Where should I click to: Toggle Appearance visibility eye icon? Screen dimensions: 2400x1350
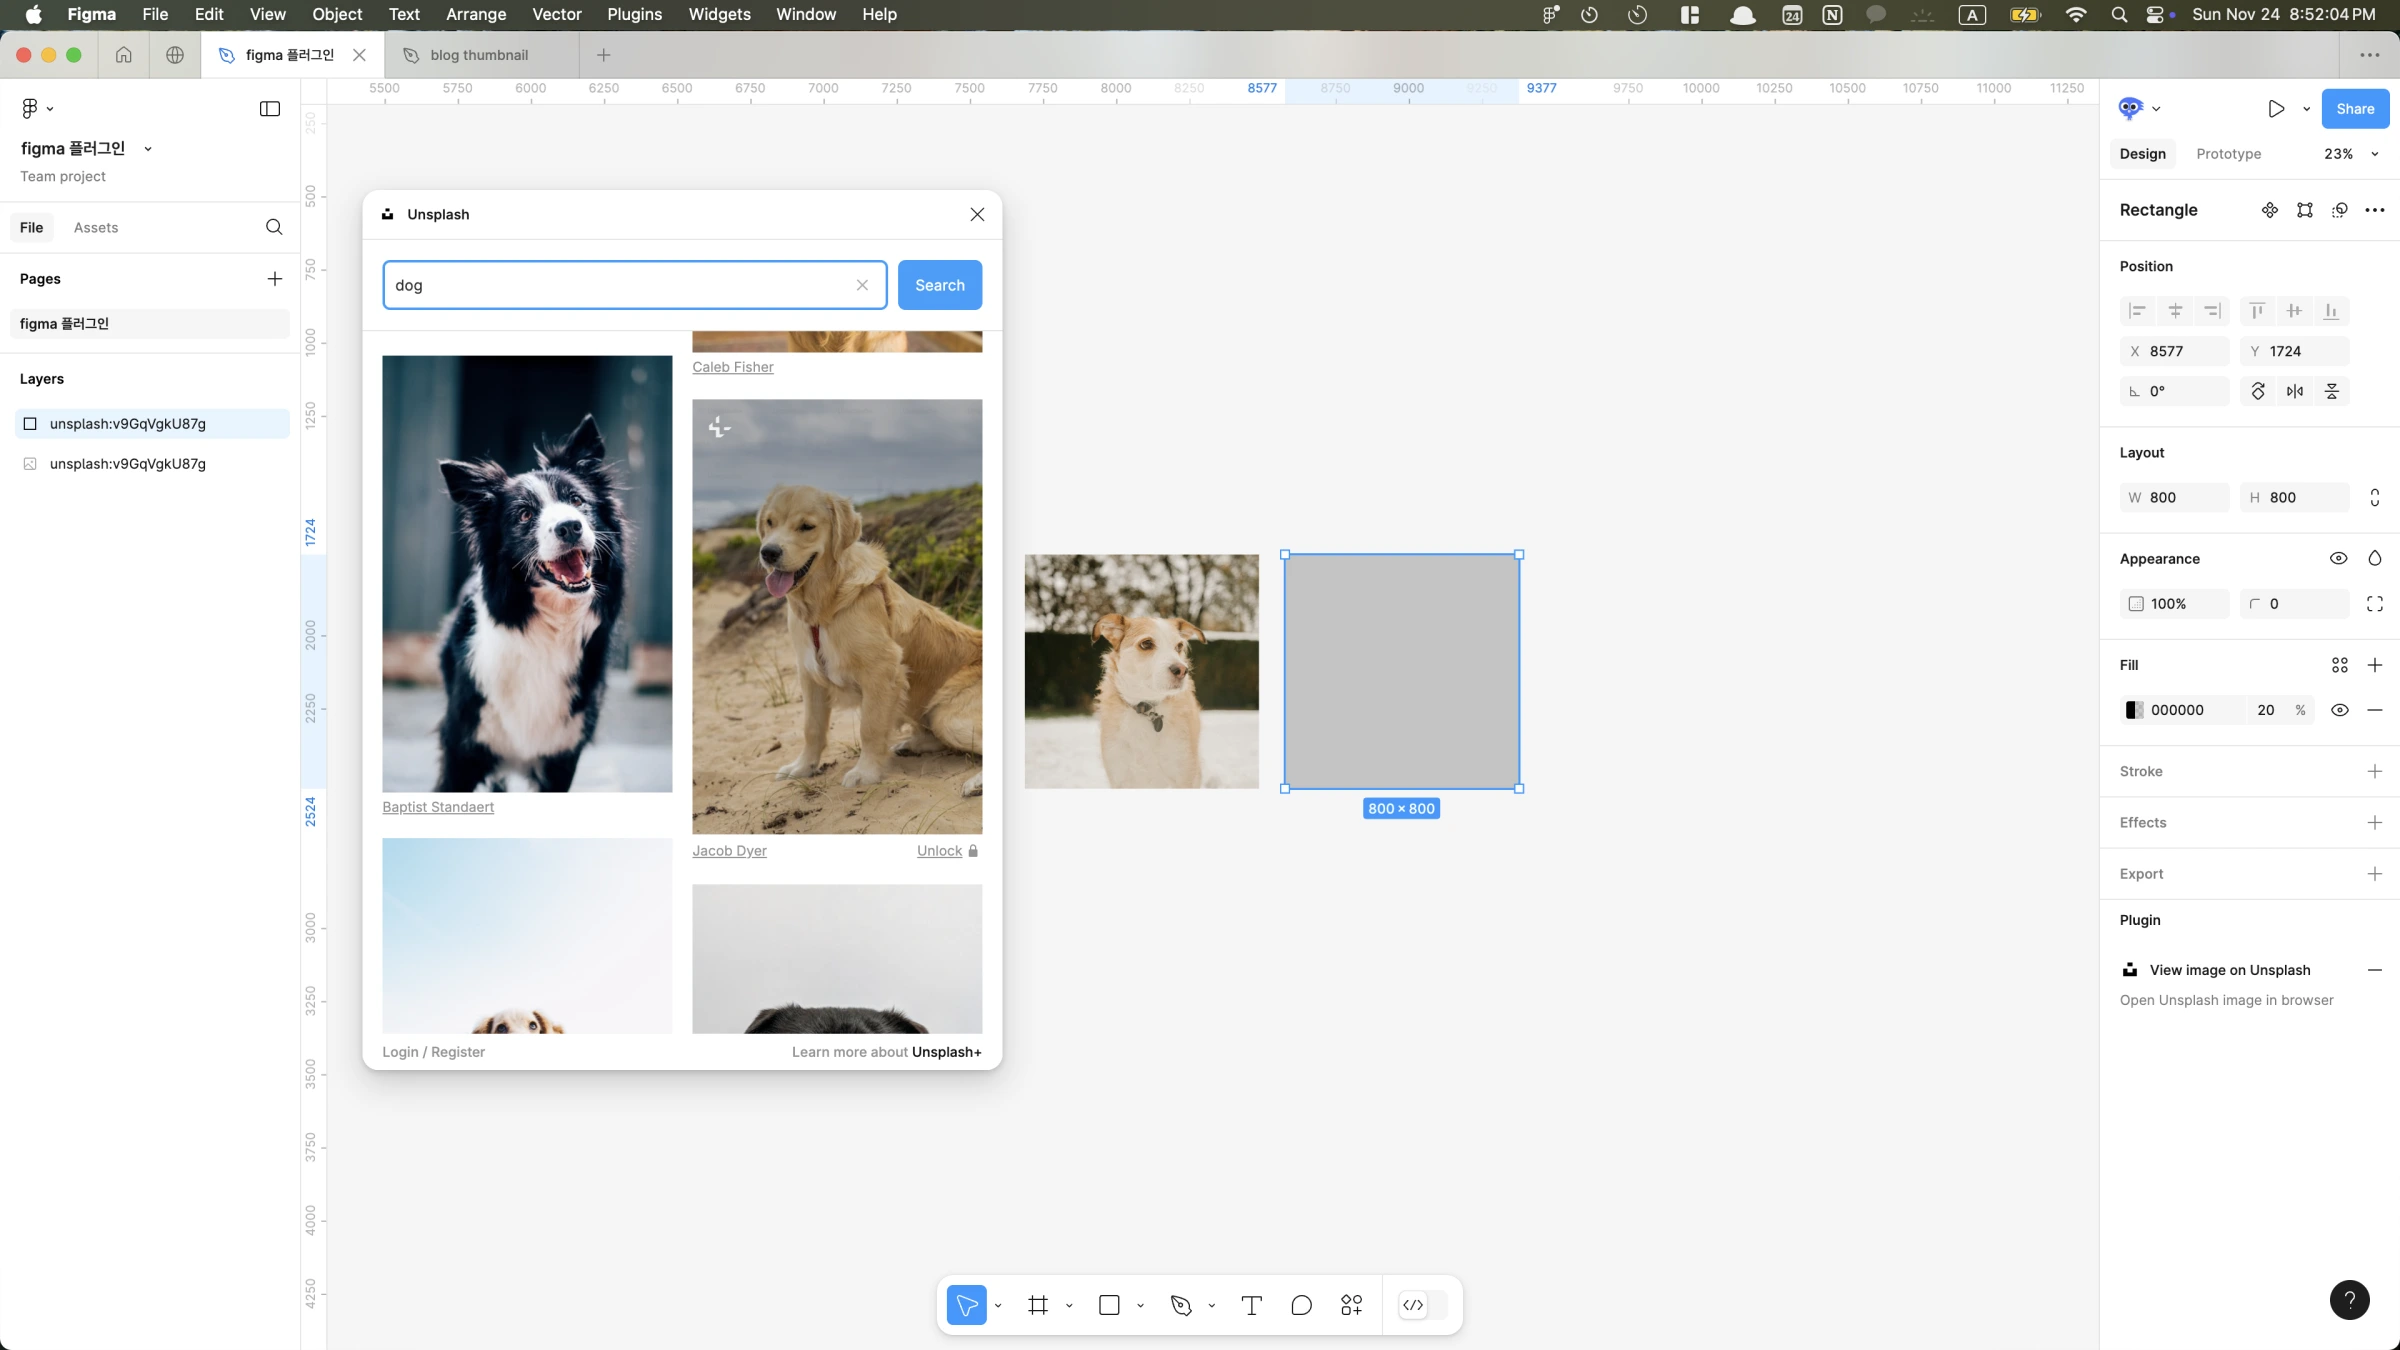(2338, 558)
